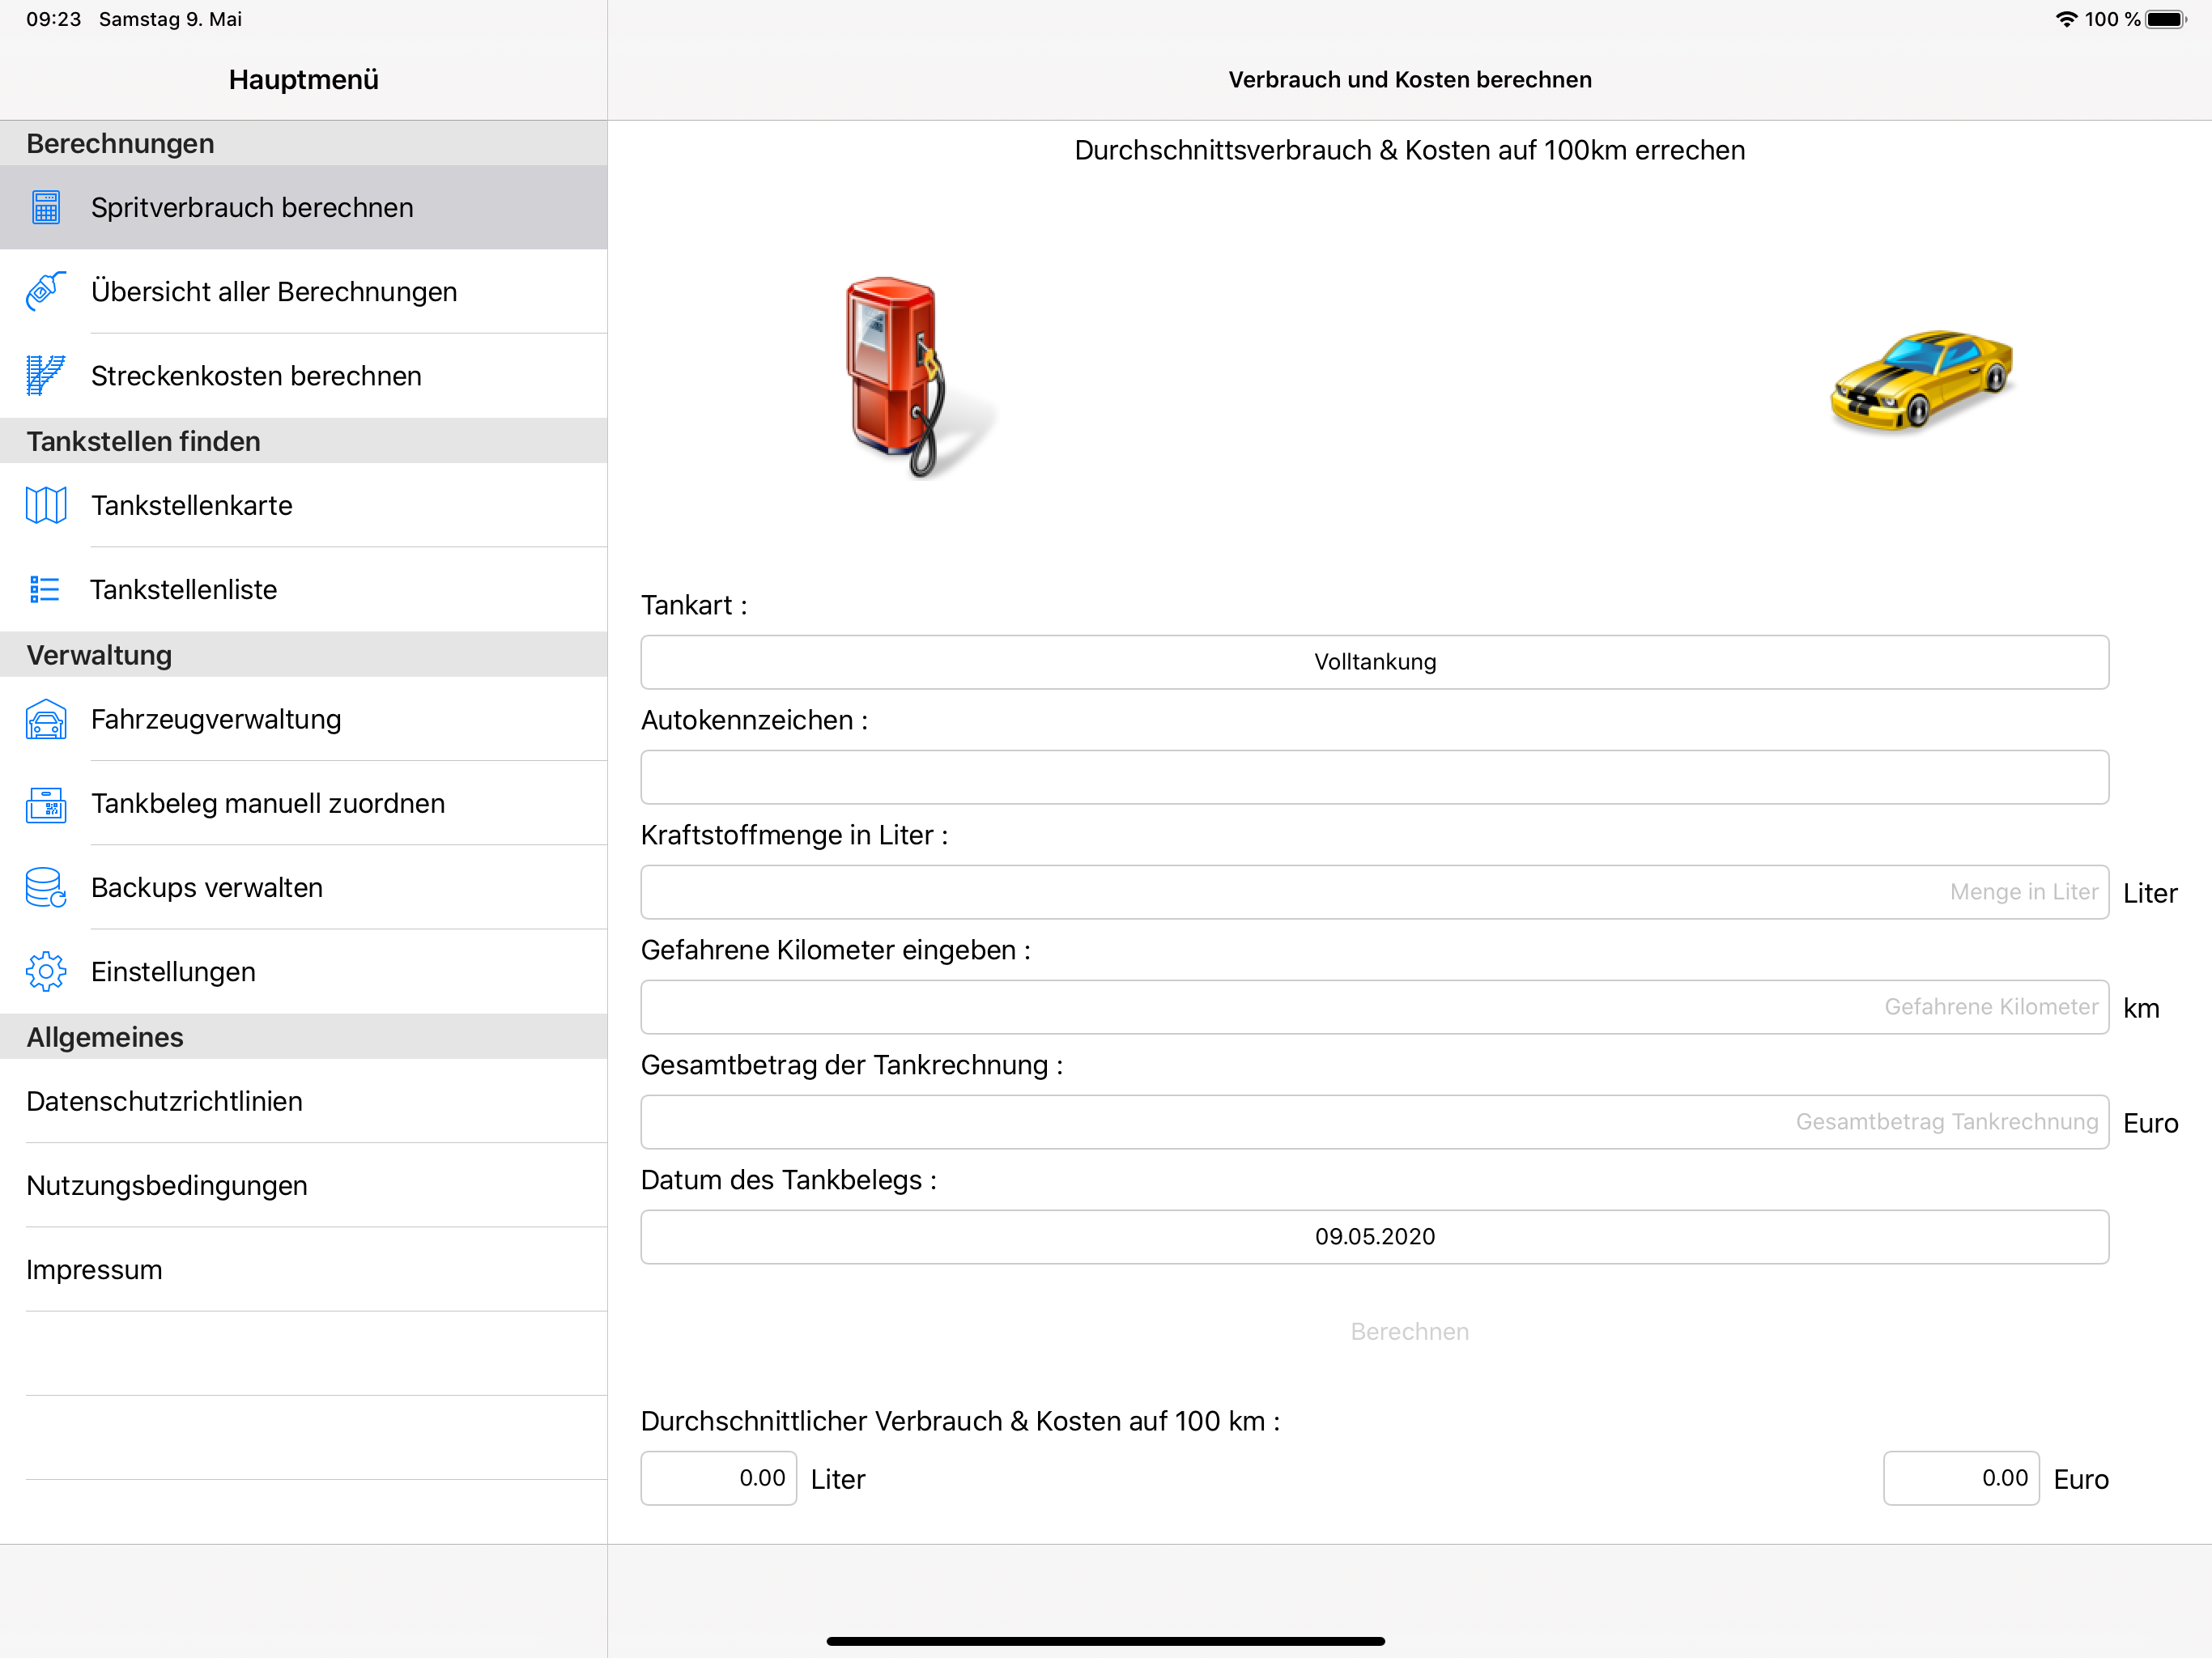Open Spritverbrauch berechnen menu entry
2212x1658 pixels.
tap(304, 207)
